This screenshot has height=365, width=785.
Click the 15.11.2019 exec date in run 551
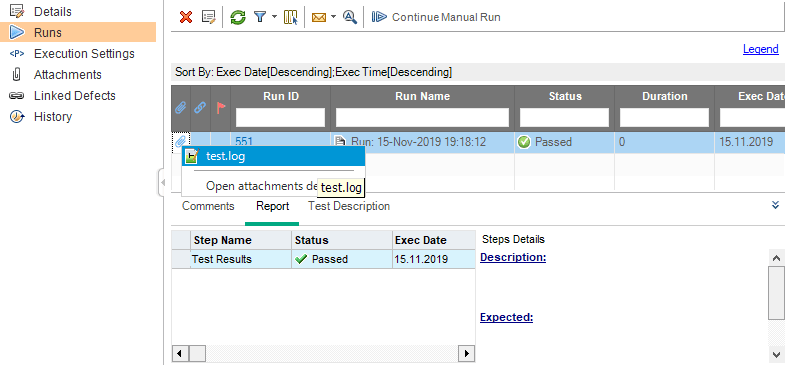[x=746, y=142]
